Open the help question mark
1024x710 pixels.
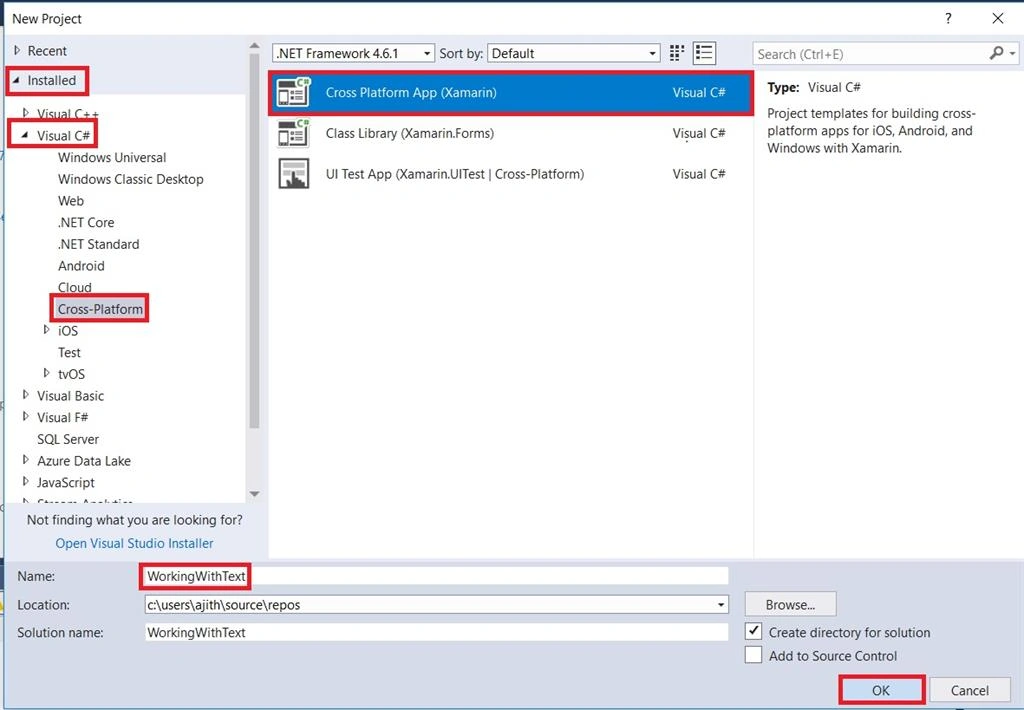(x=948, y=18)
